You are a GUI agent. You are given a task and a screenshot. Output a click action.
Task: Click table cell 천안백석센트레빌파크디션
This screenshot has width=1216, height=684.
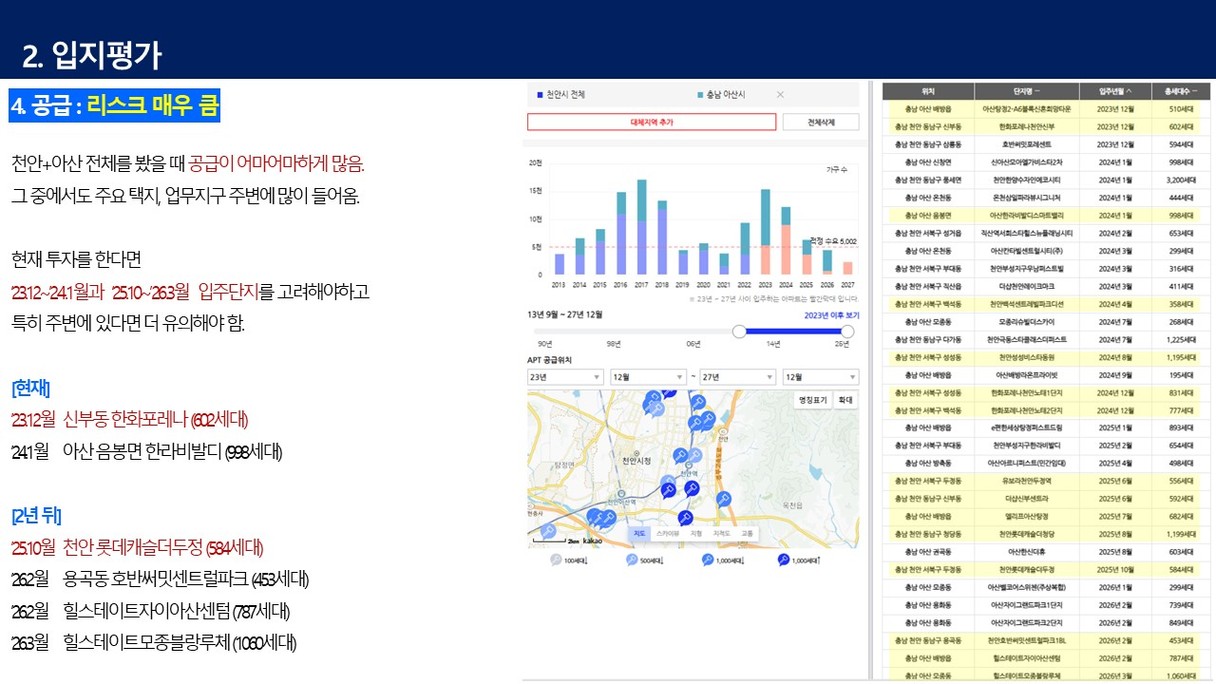click(1027, 304)
